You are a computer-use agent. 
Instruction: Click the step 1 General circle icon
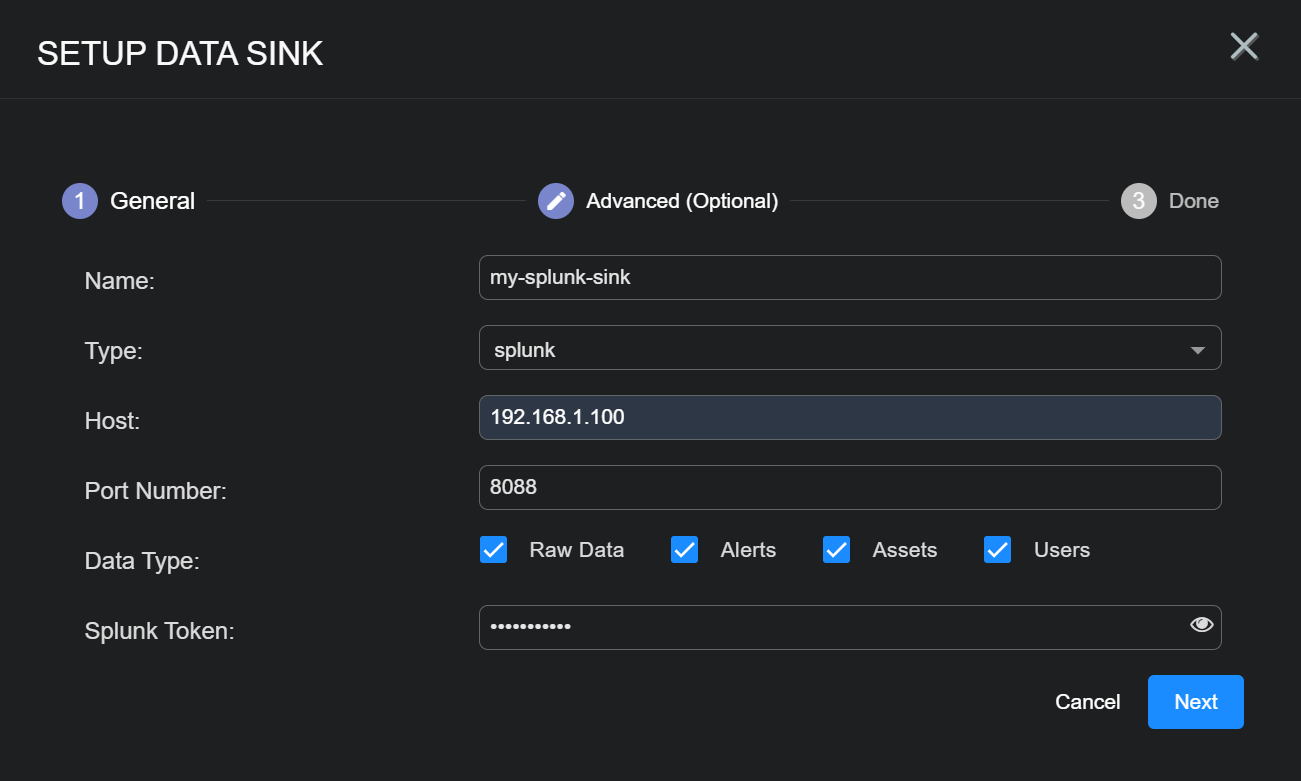pyautogui.click(x=80, y=201)
